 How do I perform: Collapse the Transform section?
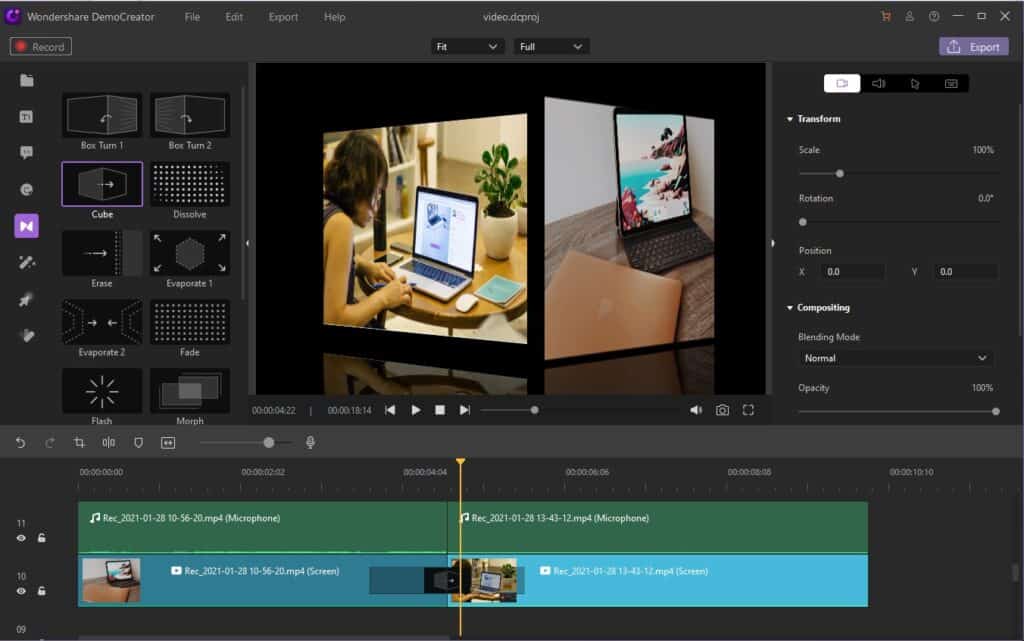point(790,119)
